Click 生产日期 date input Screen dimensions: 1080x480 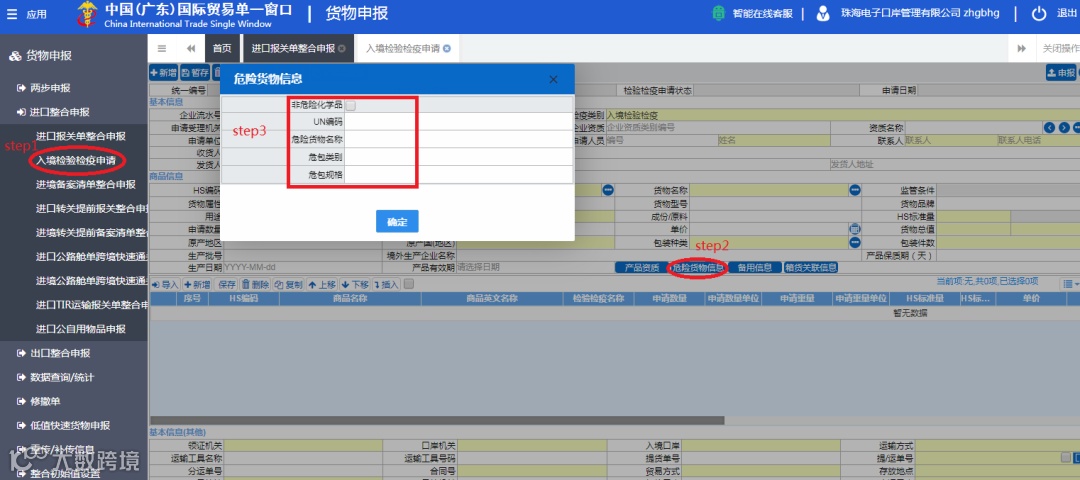(x=302, y=268)
